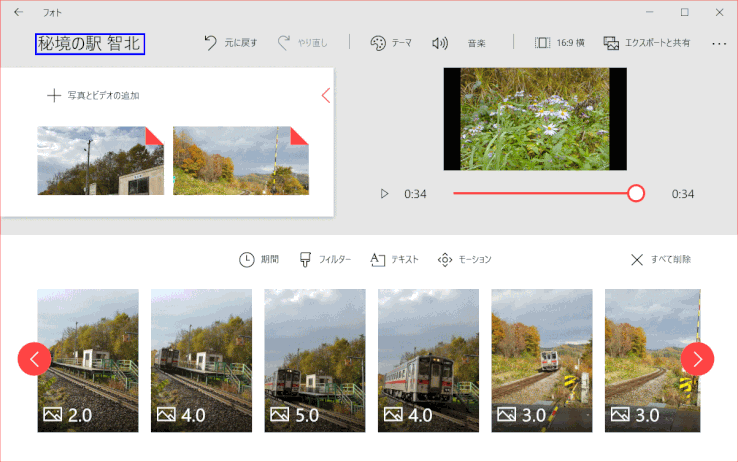Show later storyboard clips with the right arrow
The width and height of the screenshot is (738, 462).
coord(698,359)
